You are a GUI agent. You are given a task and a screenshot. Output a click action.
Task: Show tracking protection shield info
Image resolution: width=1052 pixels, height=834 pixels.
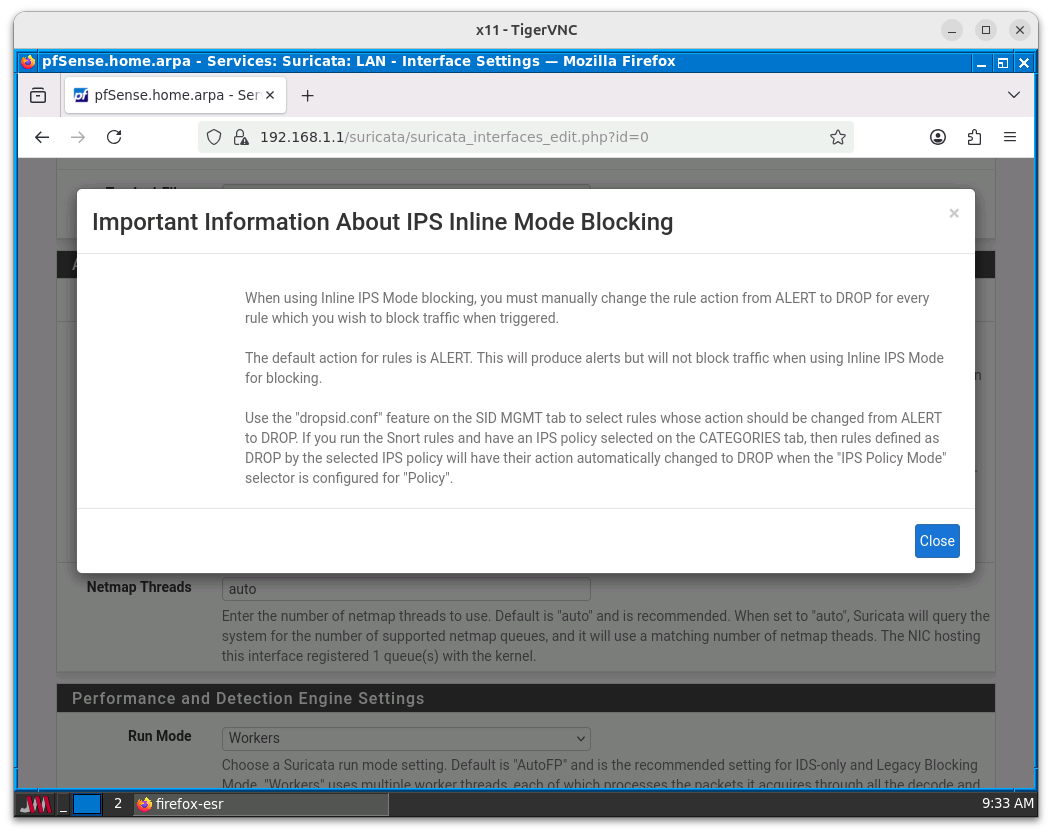tap(214, 138)
